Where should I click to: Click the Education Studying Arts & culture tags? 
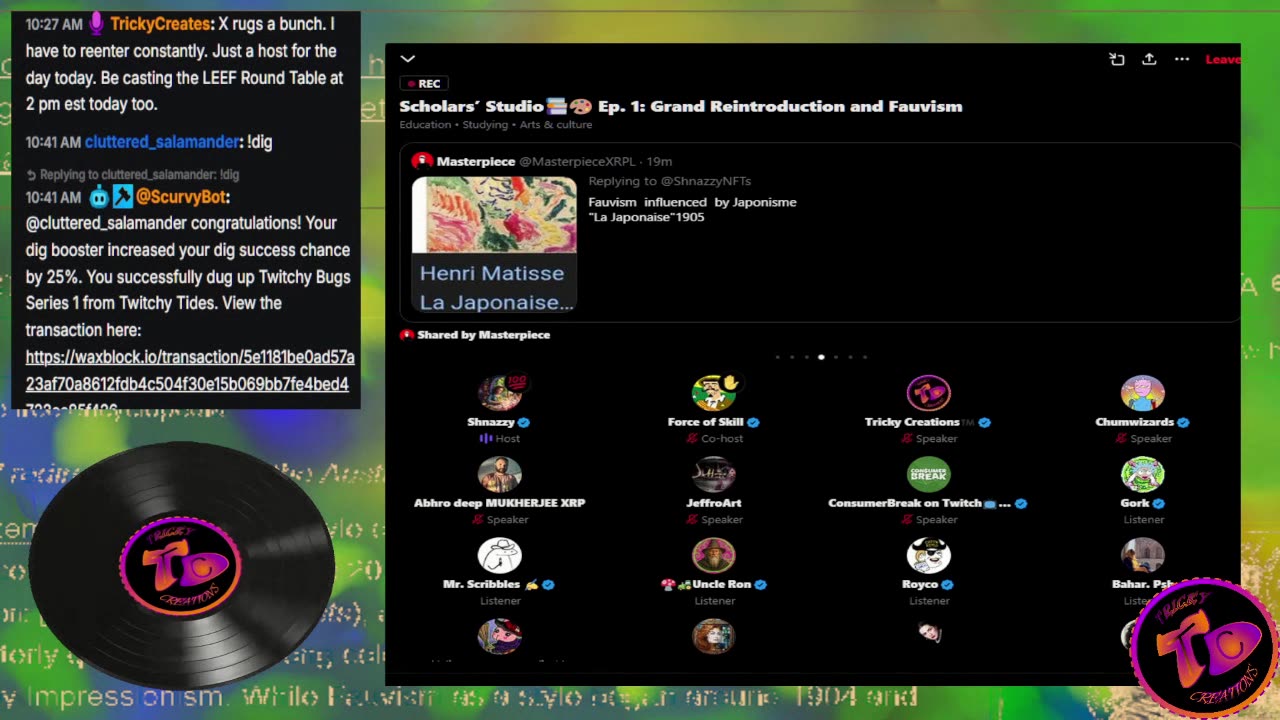(x=496, y=125)
